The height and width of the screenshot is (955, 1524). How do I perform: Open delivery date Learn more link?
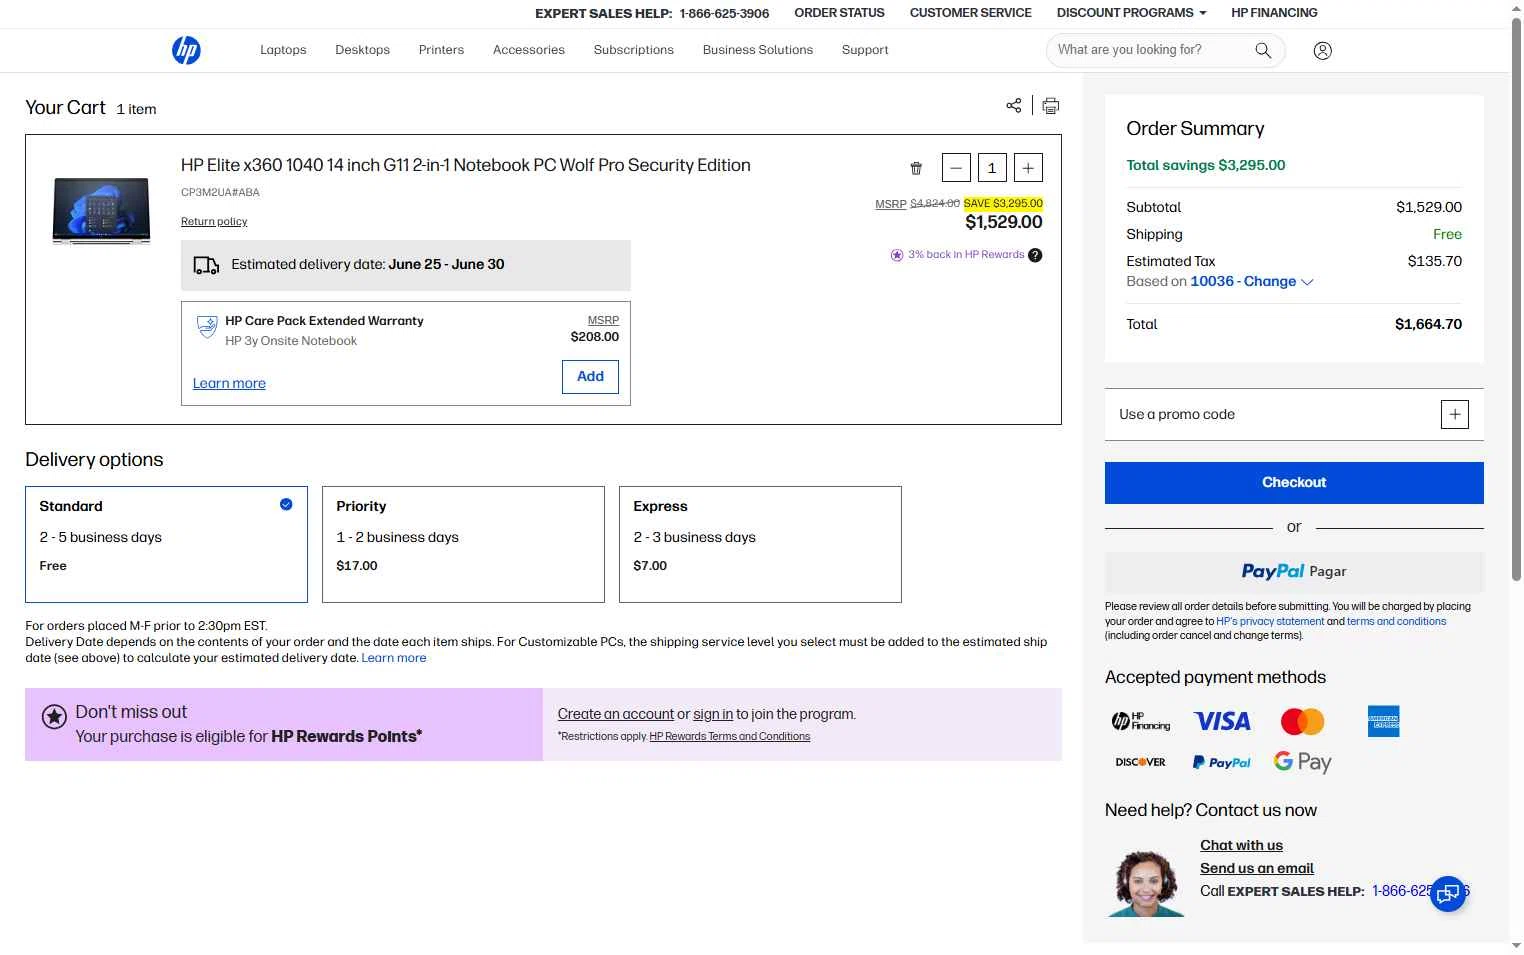click(394, 658)
